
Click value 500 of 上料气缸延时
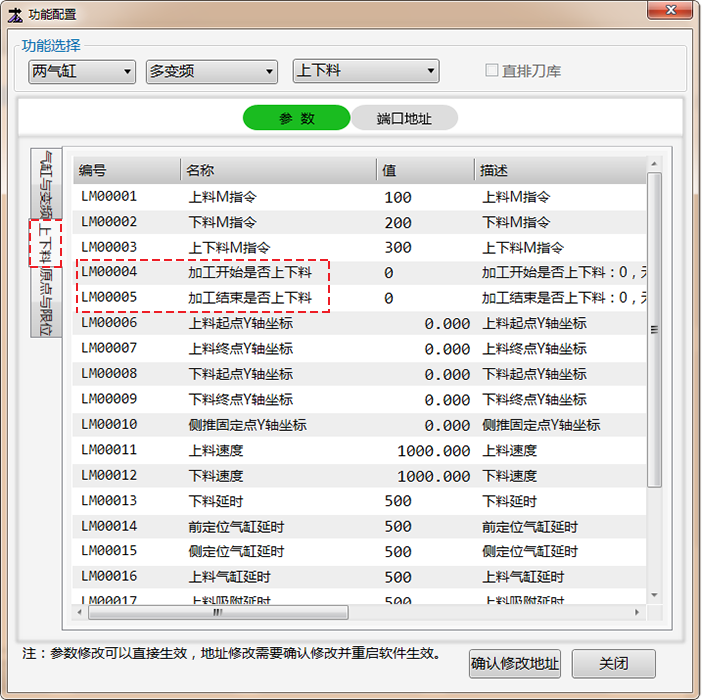coord(398,577)
